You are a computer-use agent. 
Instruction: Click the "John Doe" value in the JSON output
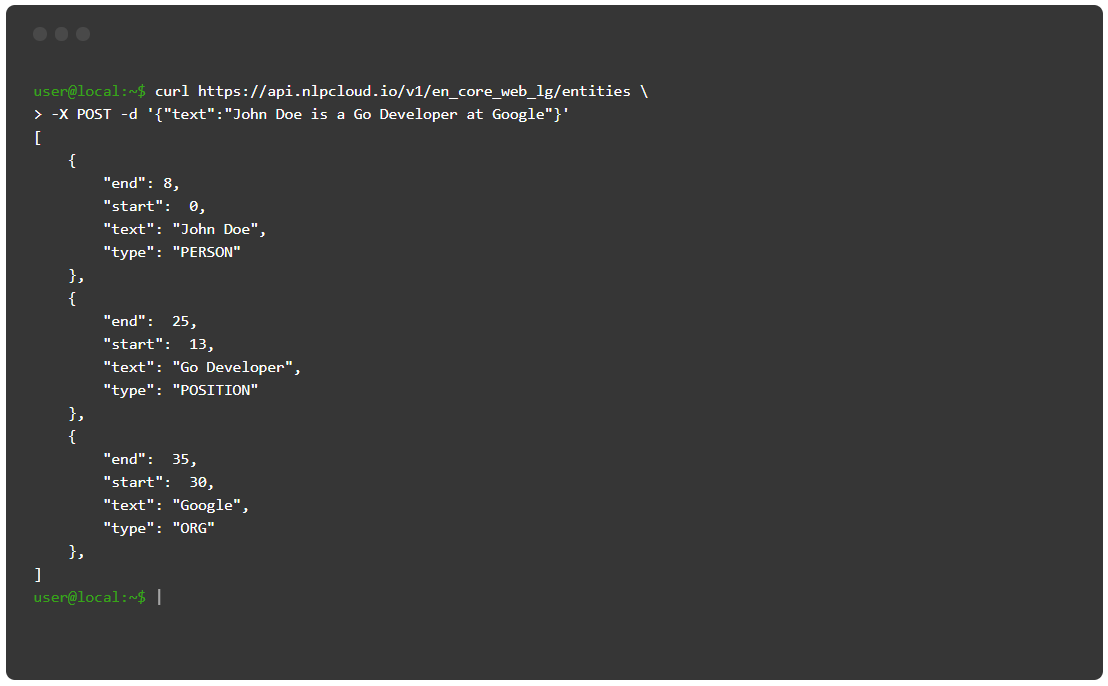pos(219,229)
